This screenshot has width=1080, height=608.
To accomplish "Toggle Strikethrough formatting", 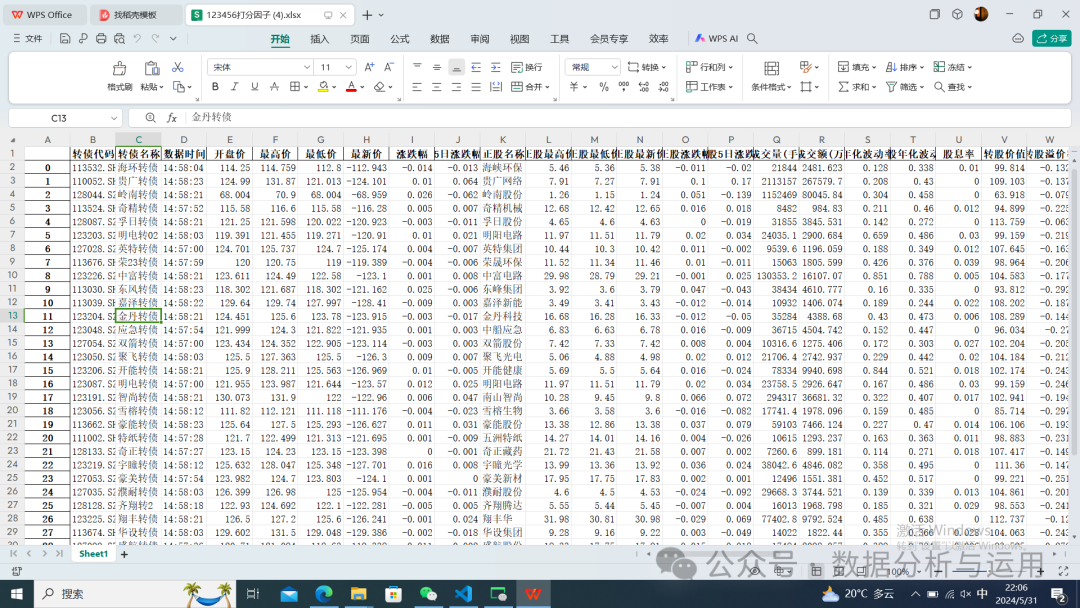I will pyautogui.click(x=274, y=87).
